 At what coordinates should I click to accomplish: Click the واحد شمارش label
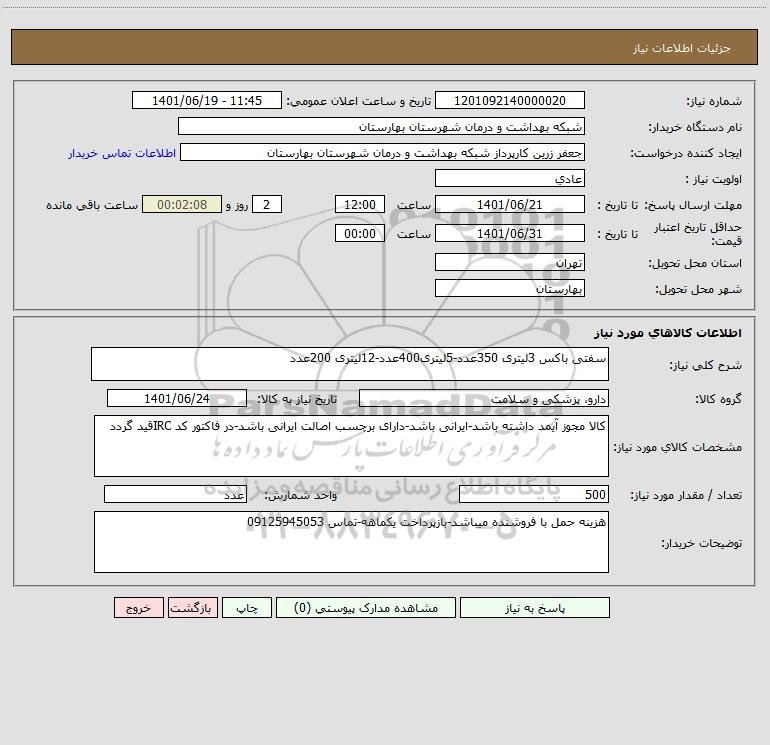pyautogui.click(x=301, y=495)
